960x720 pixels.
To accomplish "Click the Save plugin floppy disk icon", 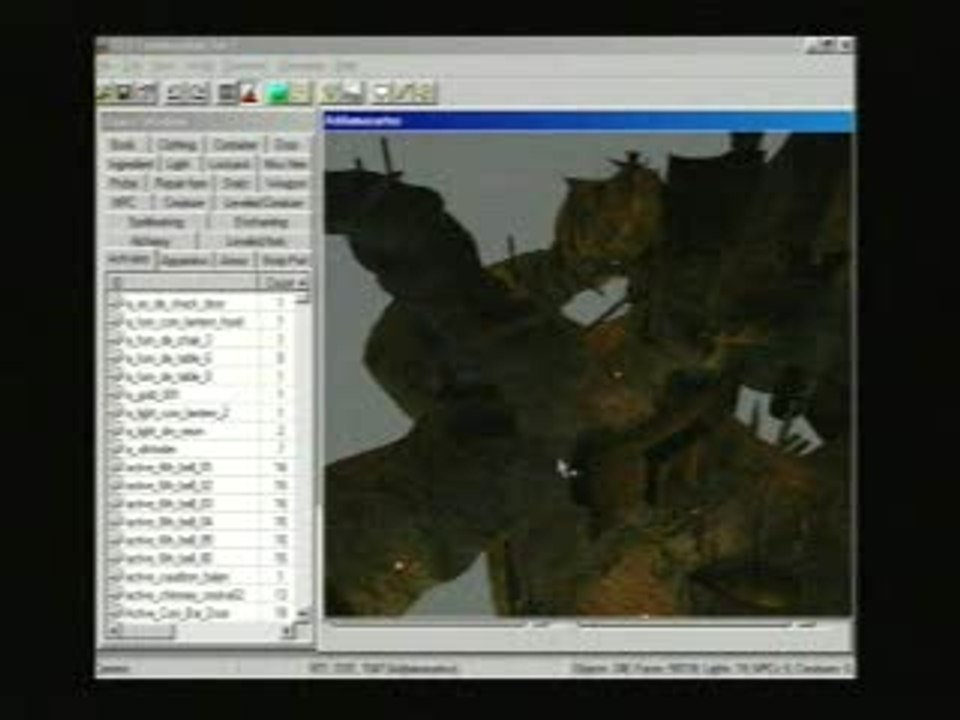I will (124, 92).
